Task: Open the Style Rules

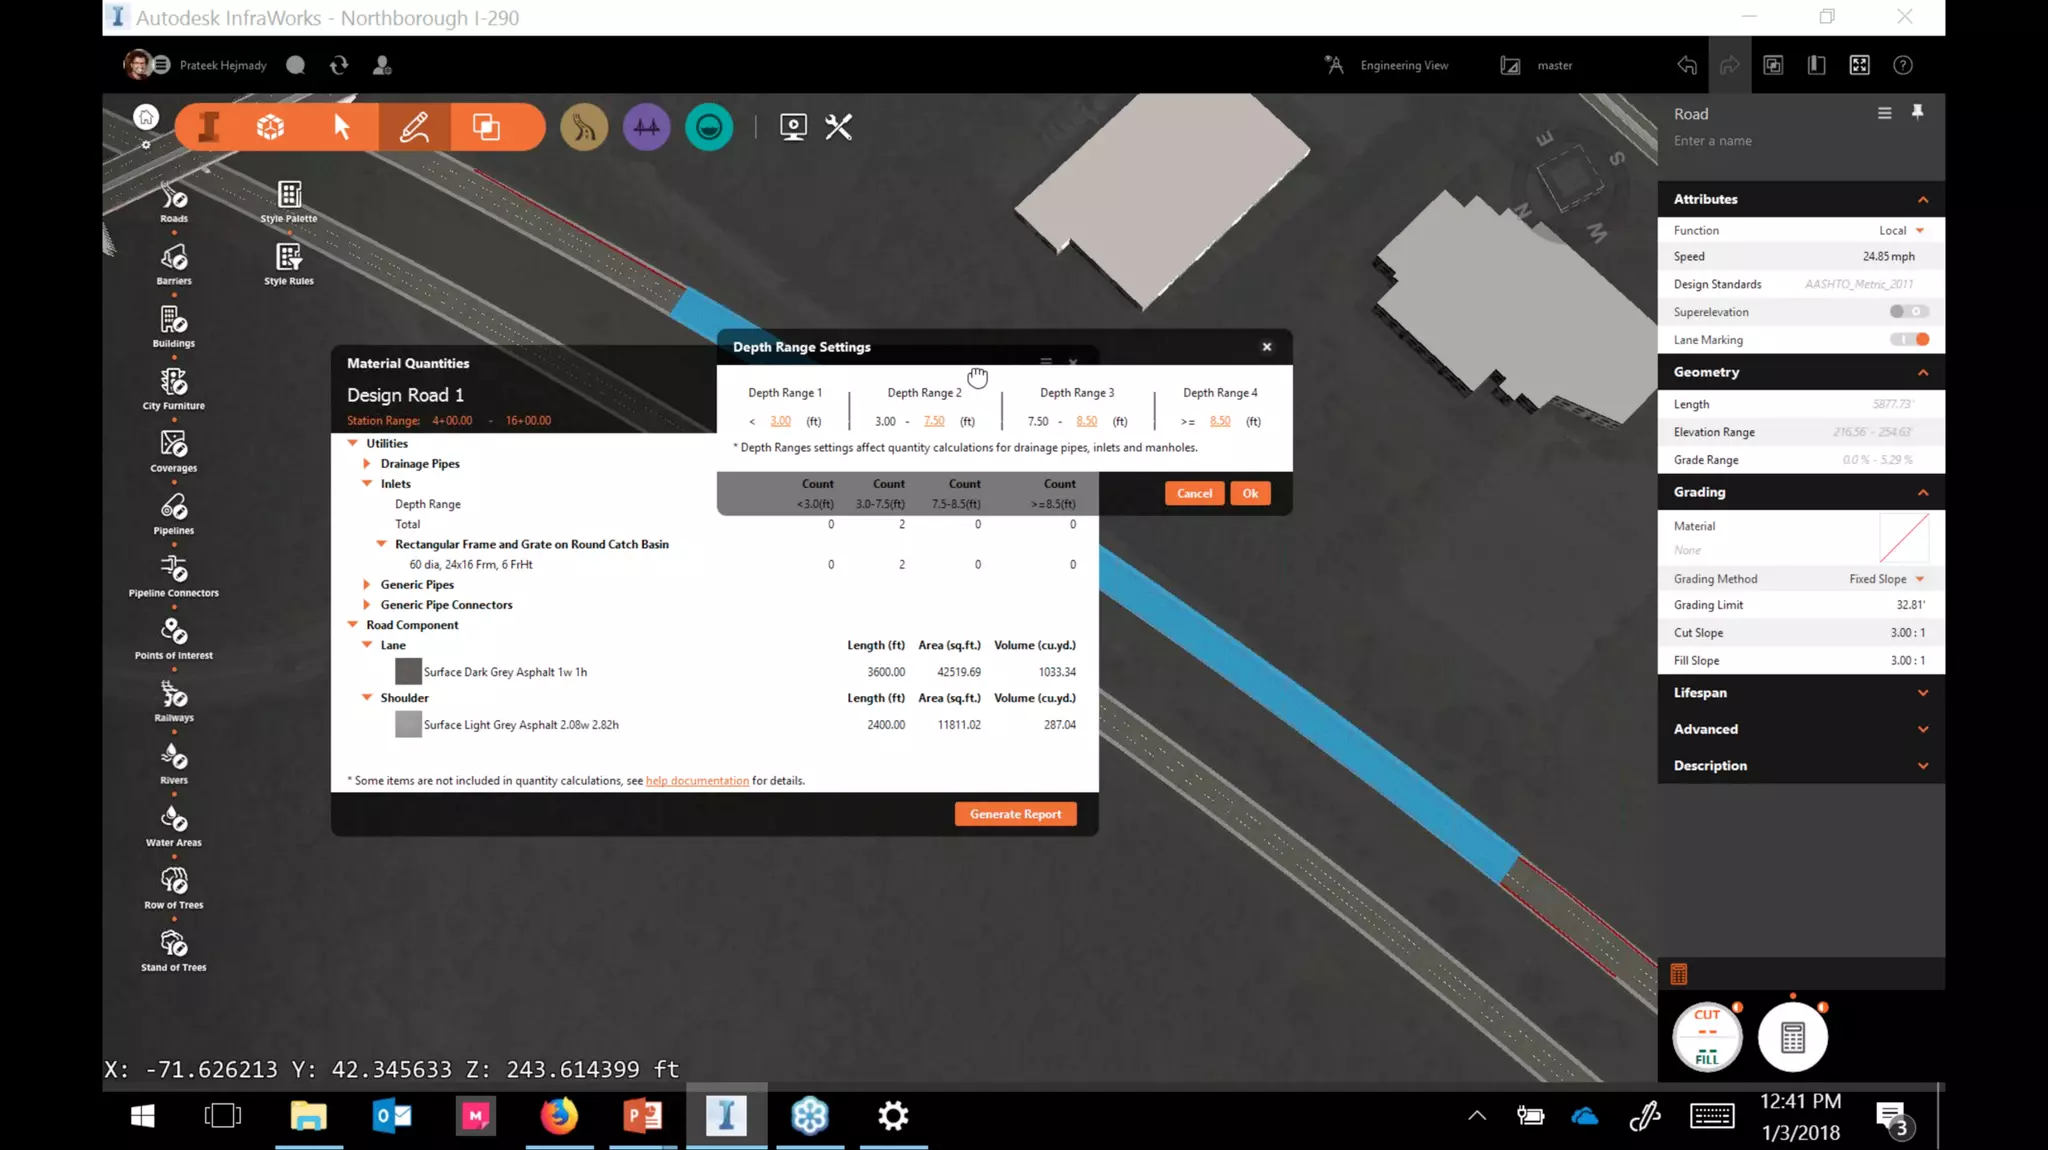Action: [289, 265]
